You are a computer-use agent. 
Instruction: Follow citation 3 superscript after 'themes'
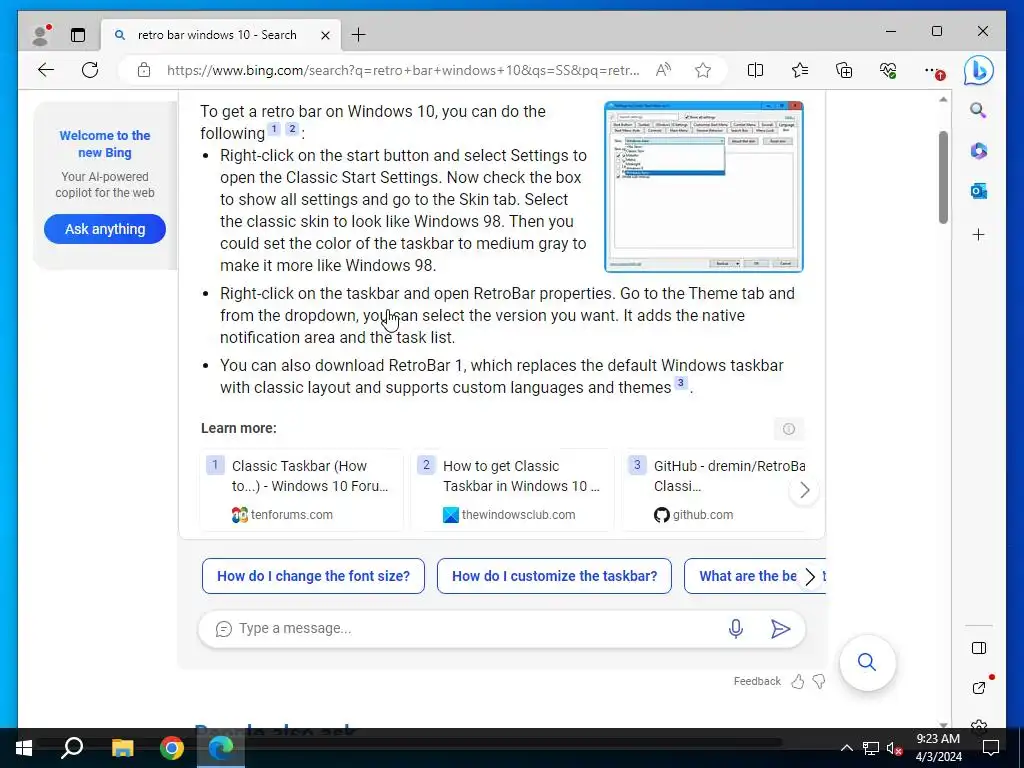click(680, 383)
